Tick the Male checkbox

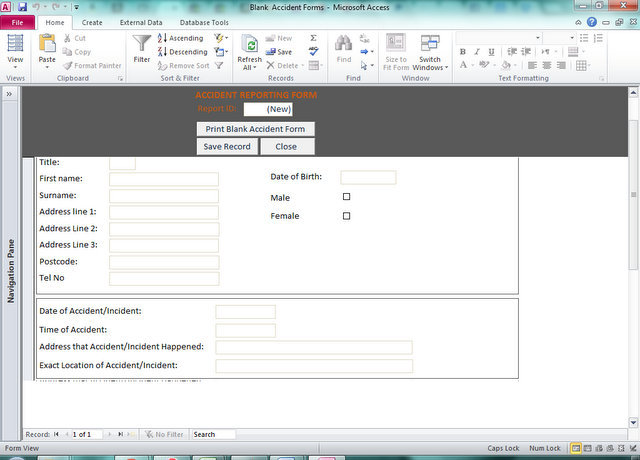(347, 197)
